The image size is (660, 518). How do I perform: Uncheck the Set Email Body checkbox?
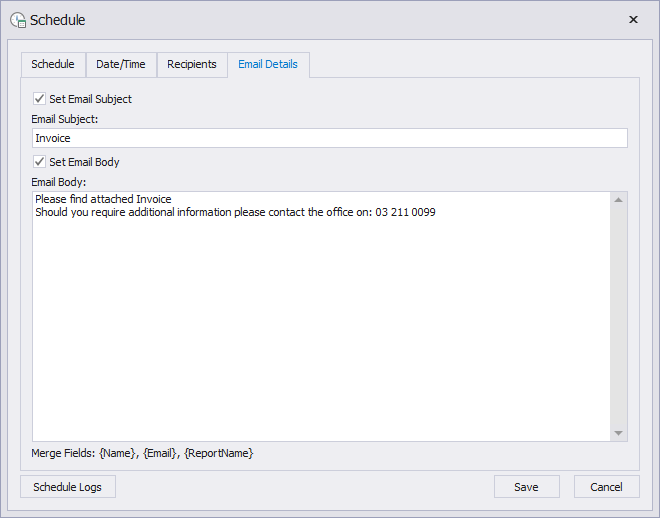(x=39, y=162)
